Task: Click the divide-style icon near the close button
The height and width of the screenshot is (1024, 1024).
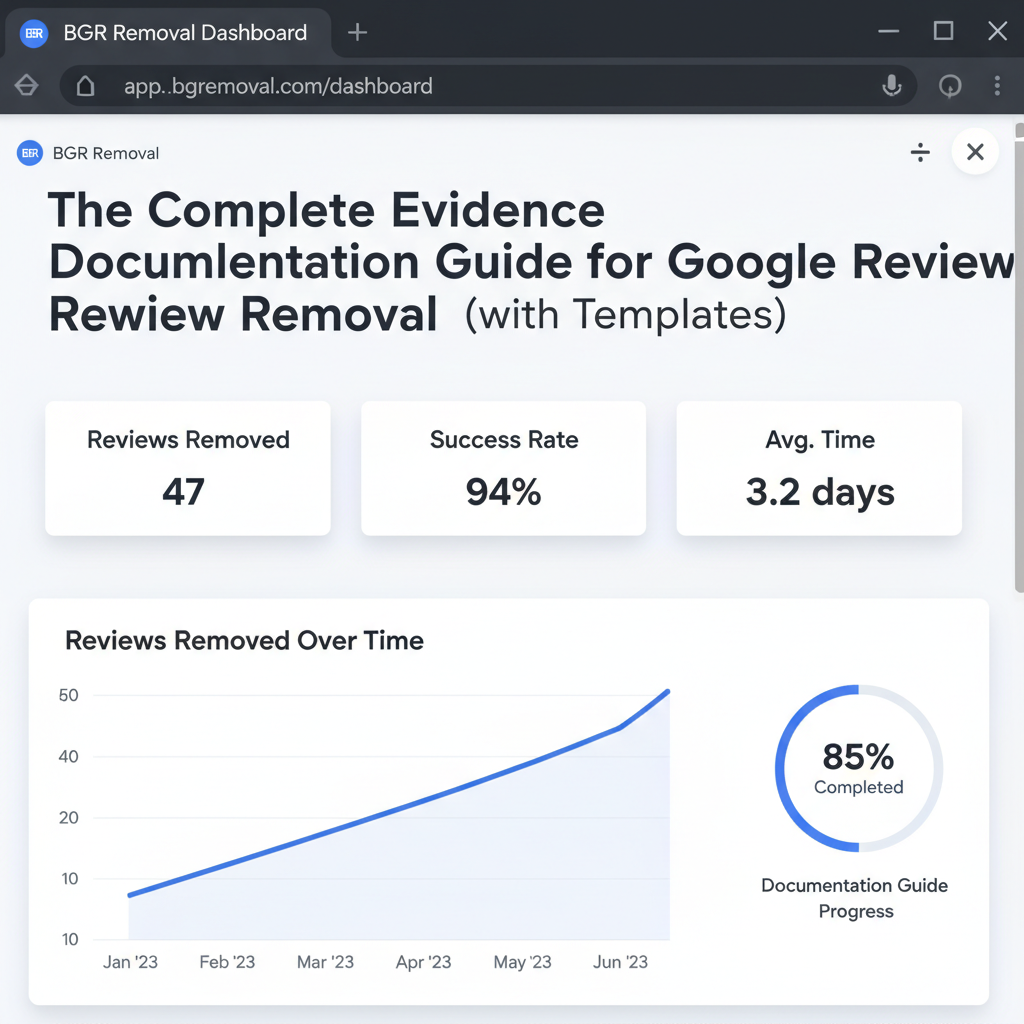Action: [x=920, y=152]
